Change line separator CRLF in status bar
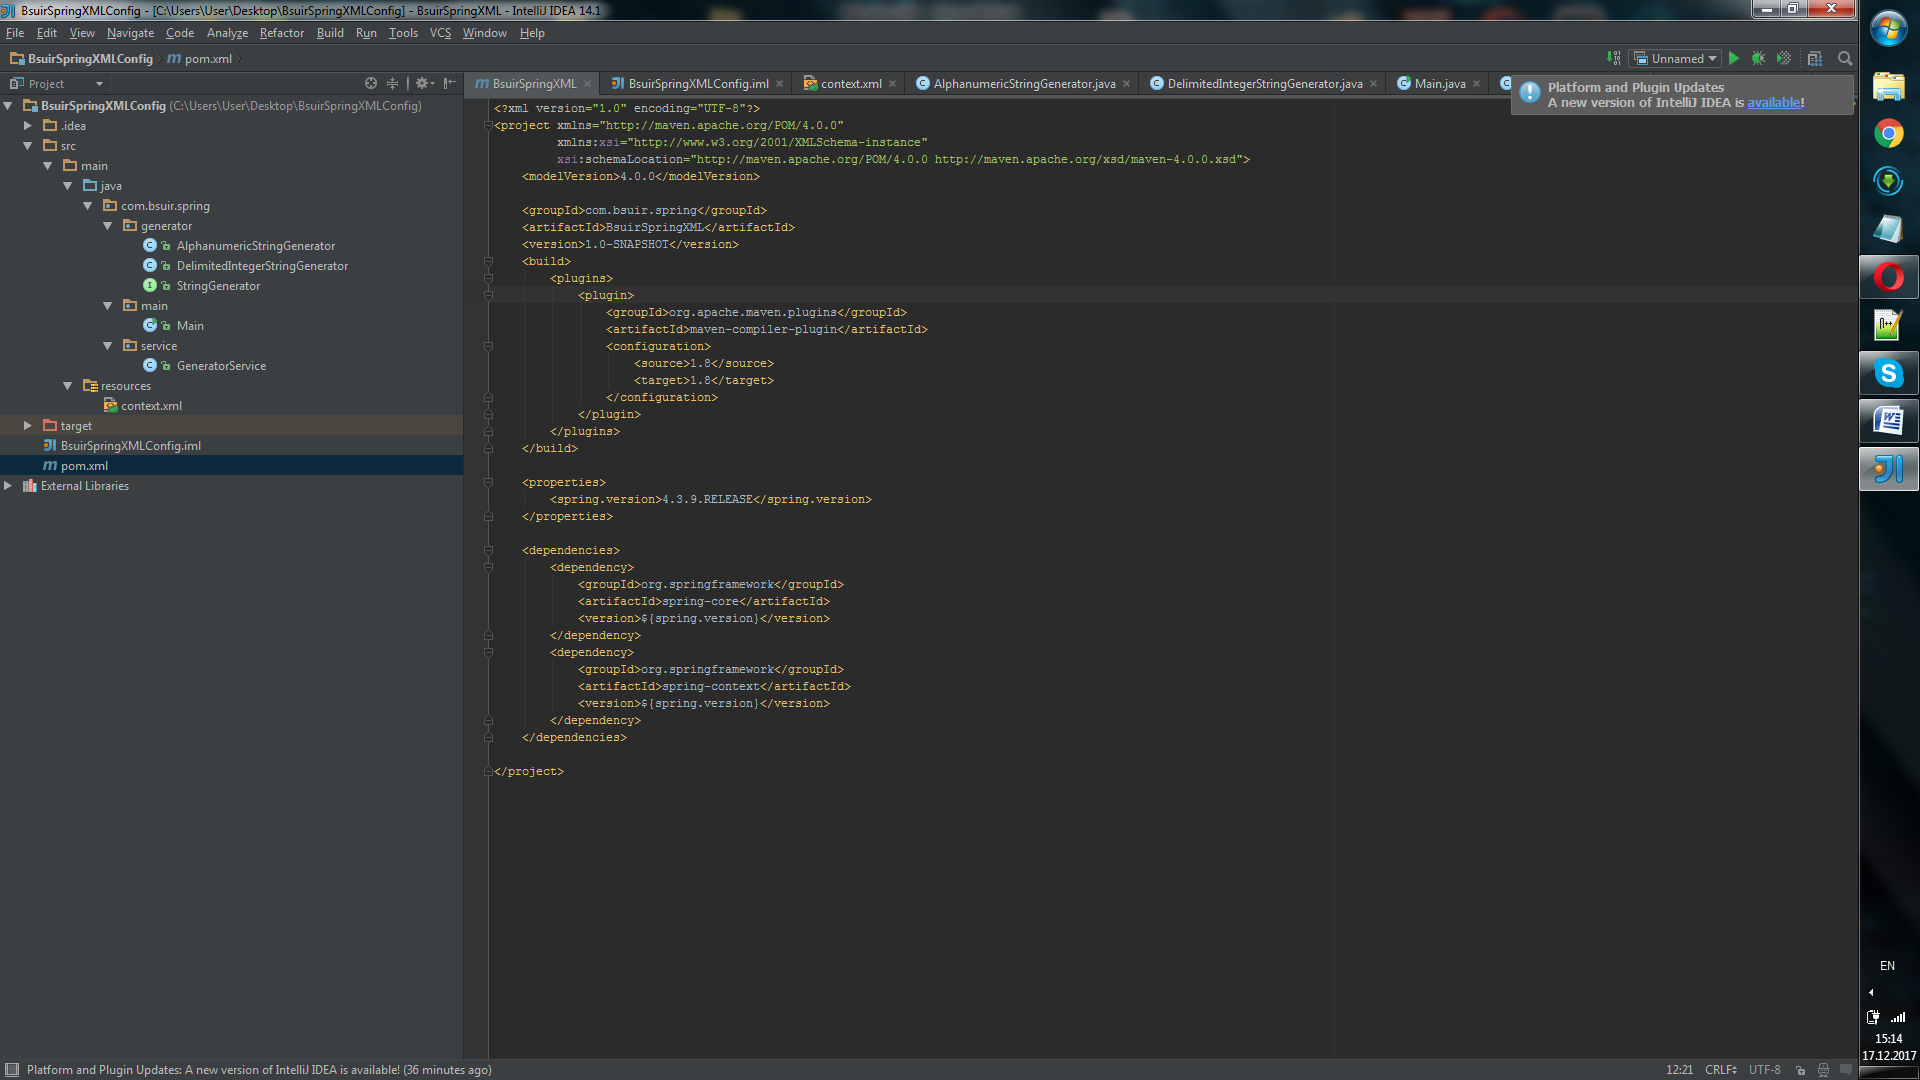The image size is (1920, 1080). (1721, 1070)
